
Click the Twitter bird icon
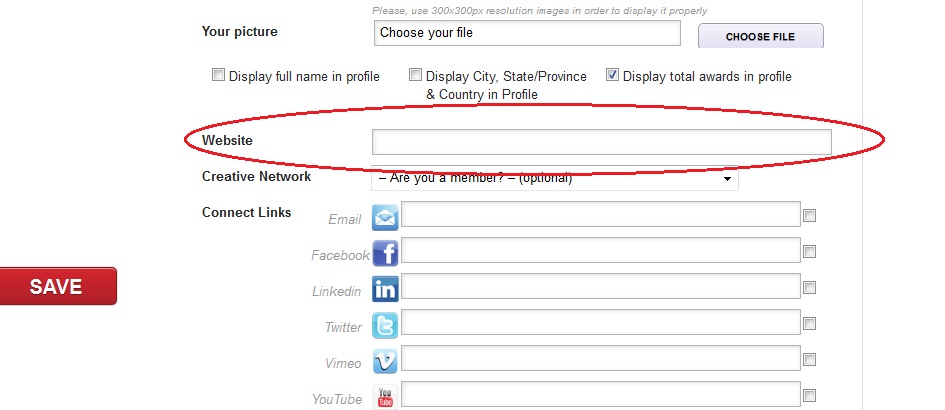coord(385,326)
